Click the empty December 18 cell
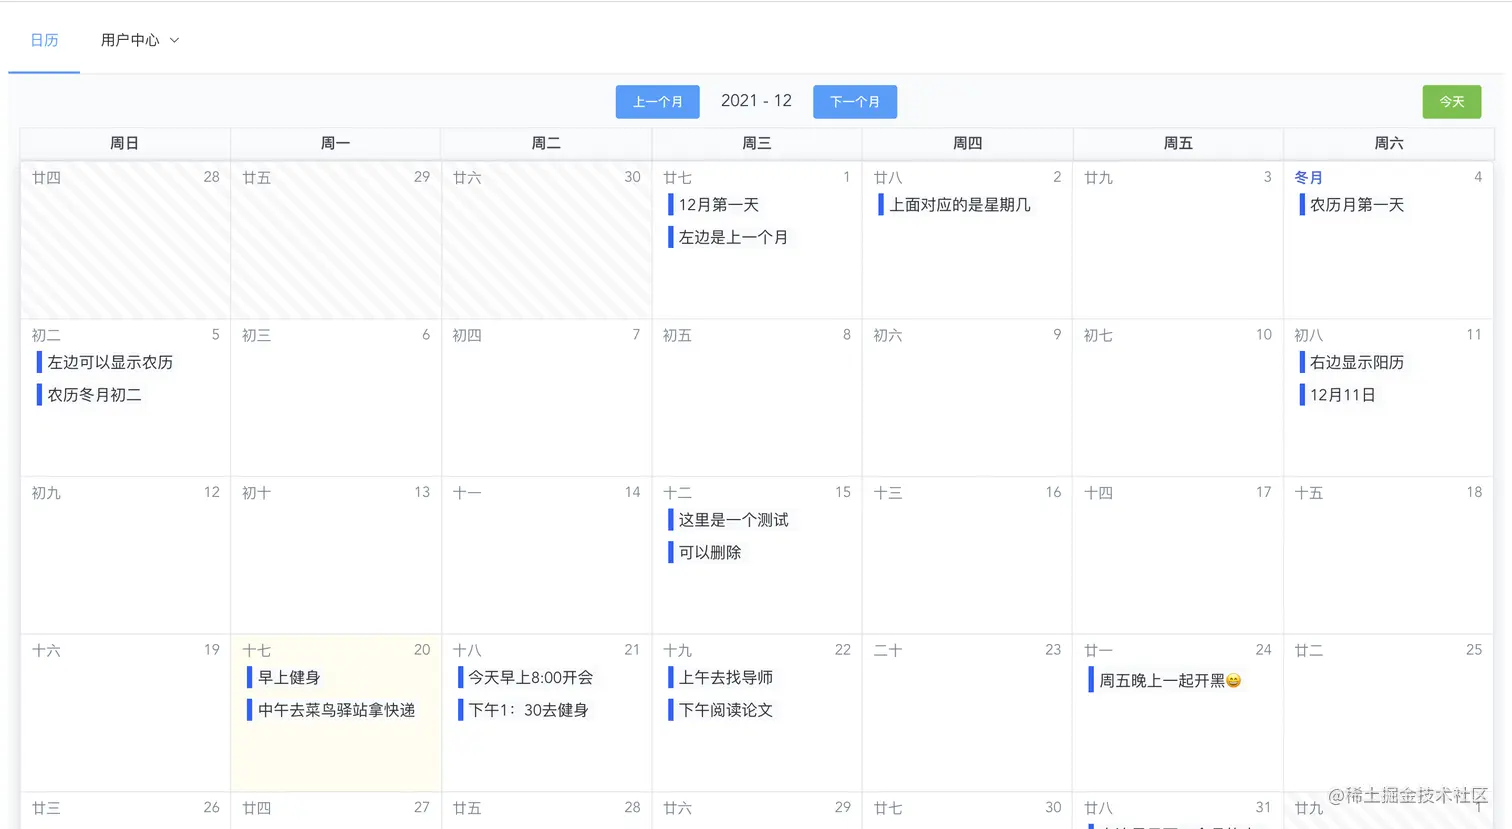1512x829 pixels. 1388,555
